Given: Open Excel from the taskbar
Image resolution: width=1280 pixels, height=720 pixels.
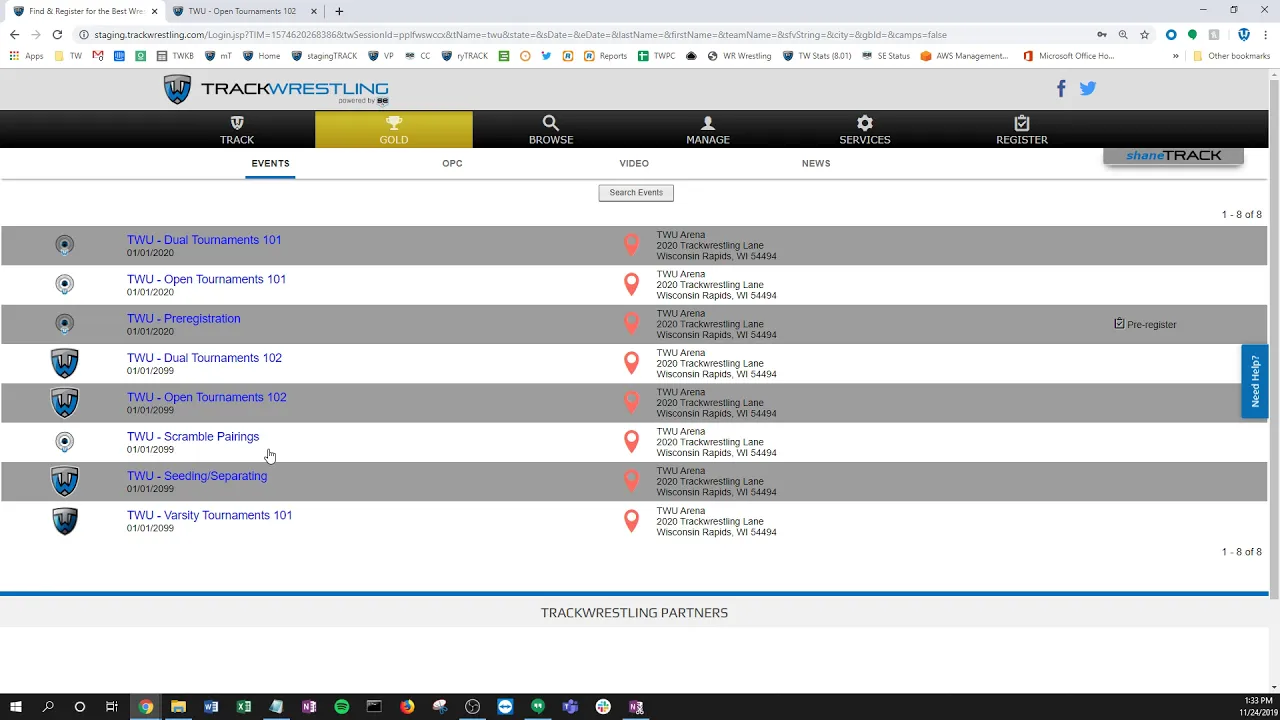Looking at the screenshot, I should [243, 707].
